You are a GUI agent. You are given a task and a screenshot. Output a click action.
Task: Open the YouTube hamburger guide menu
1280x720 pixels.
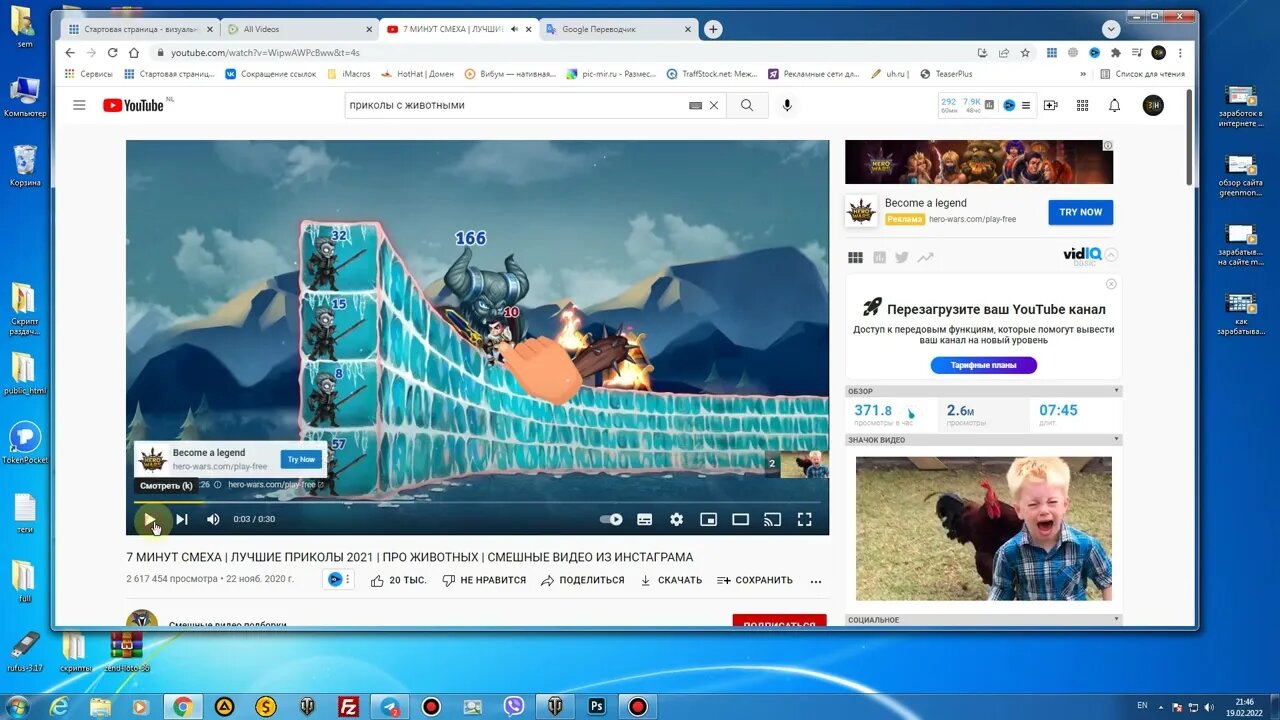tap(79, 105)
